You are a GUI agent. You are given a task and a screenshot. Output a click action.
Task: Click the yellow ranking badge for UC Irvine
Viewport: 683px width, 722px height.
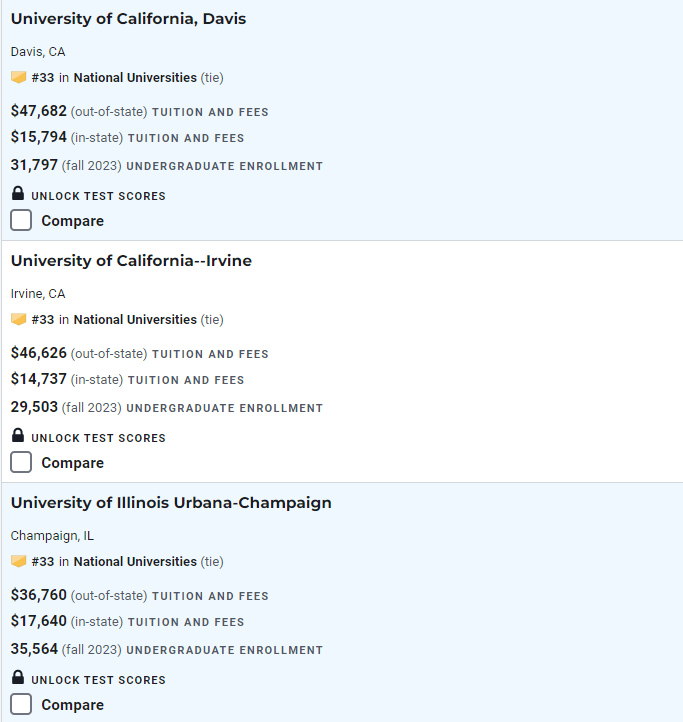(18, 319)
